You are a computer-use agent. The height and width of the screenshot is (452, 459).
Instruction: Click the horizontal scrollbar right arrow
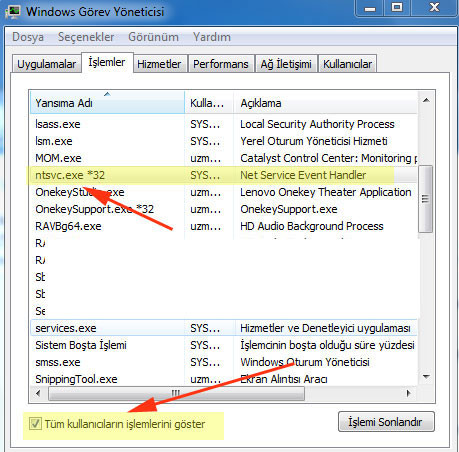[x=409, y=393]
